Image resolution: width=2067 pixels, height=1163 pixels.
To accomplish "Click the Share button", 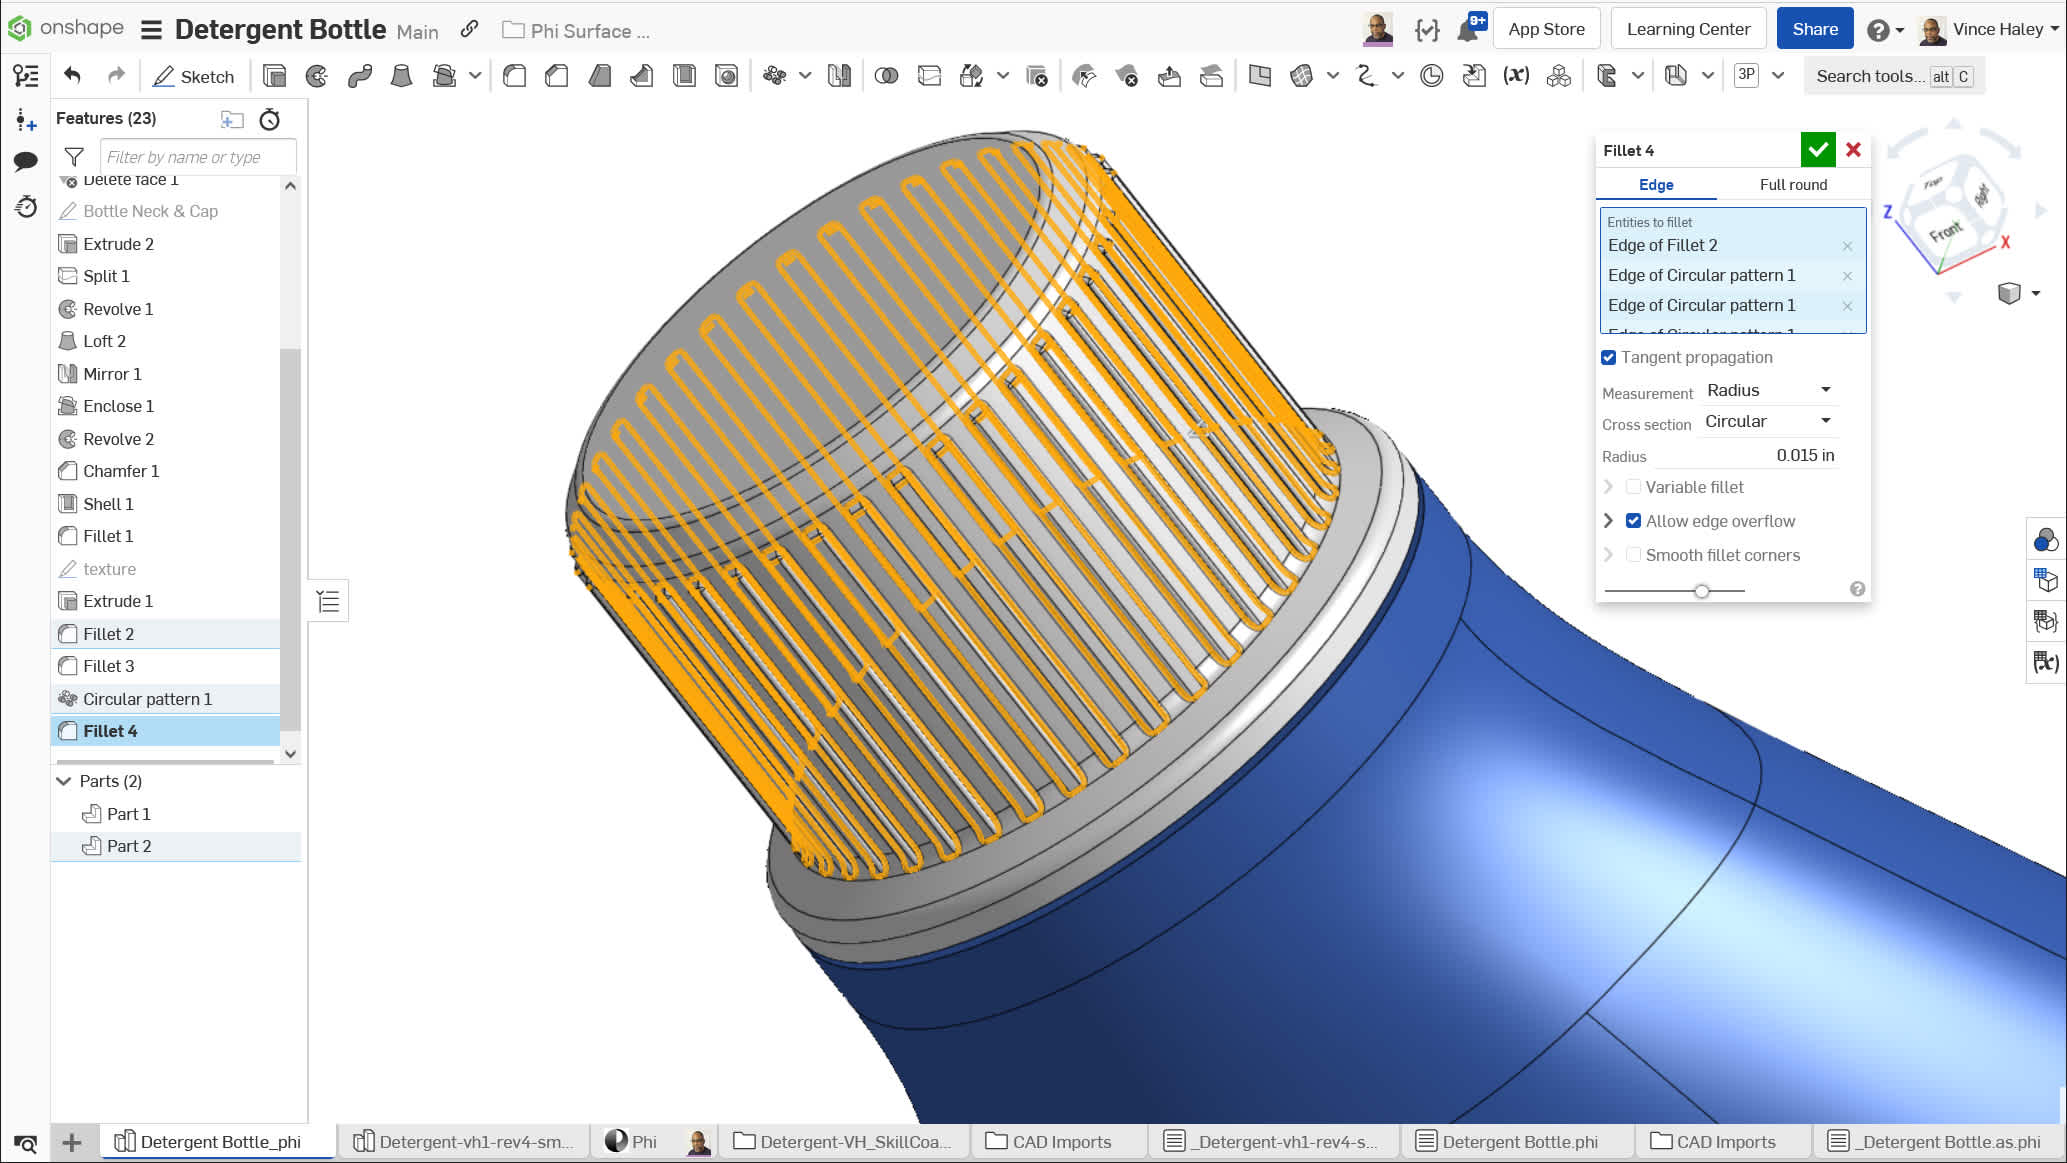I will [1814, 29].
